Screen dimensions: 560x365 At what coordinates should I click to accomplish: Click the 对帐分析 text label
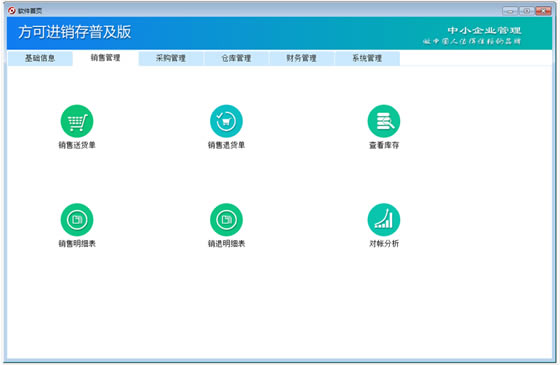pyautogui.click(x=384, y=244)
